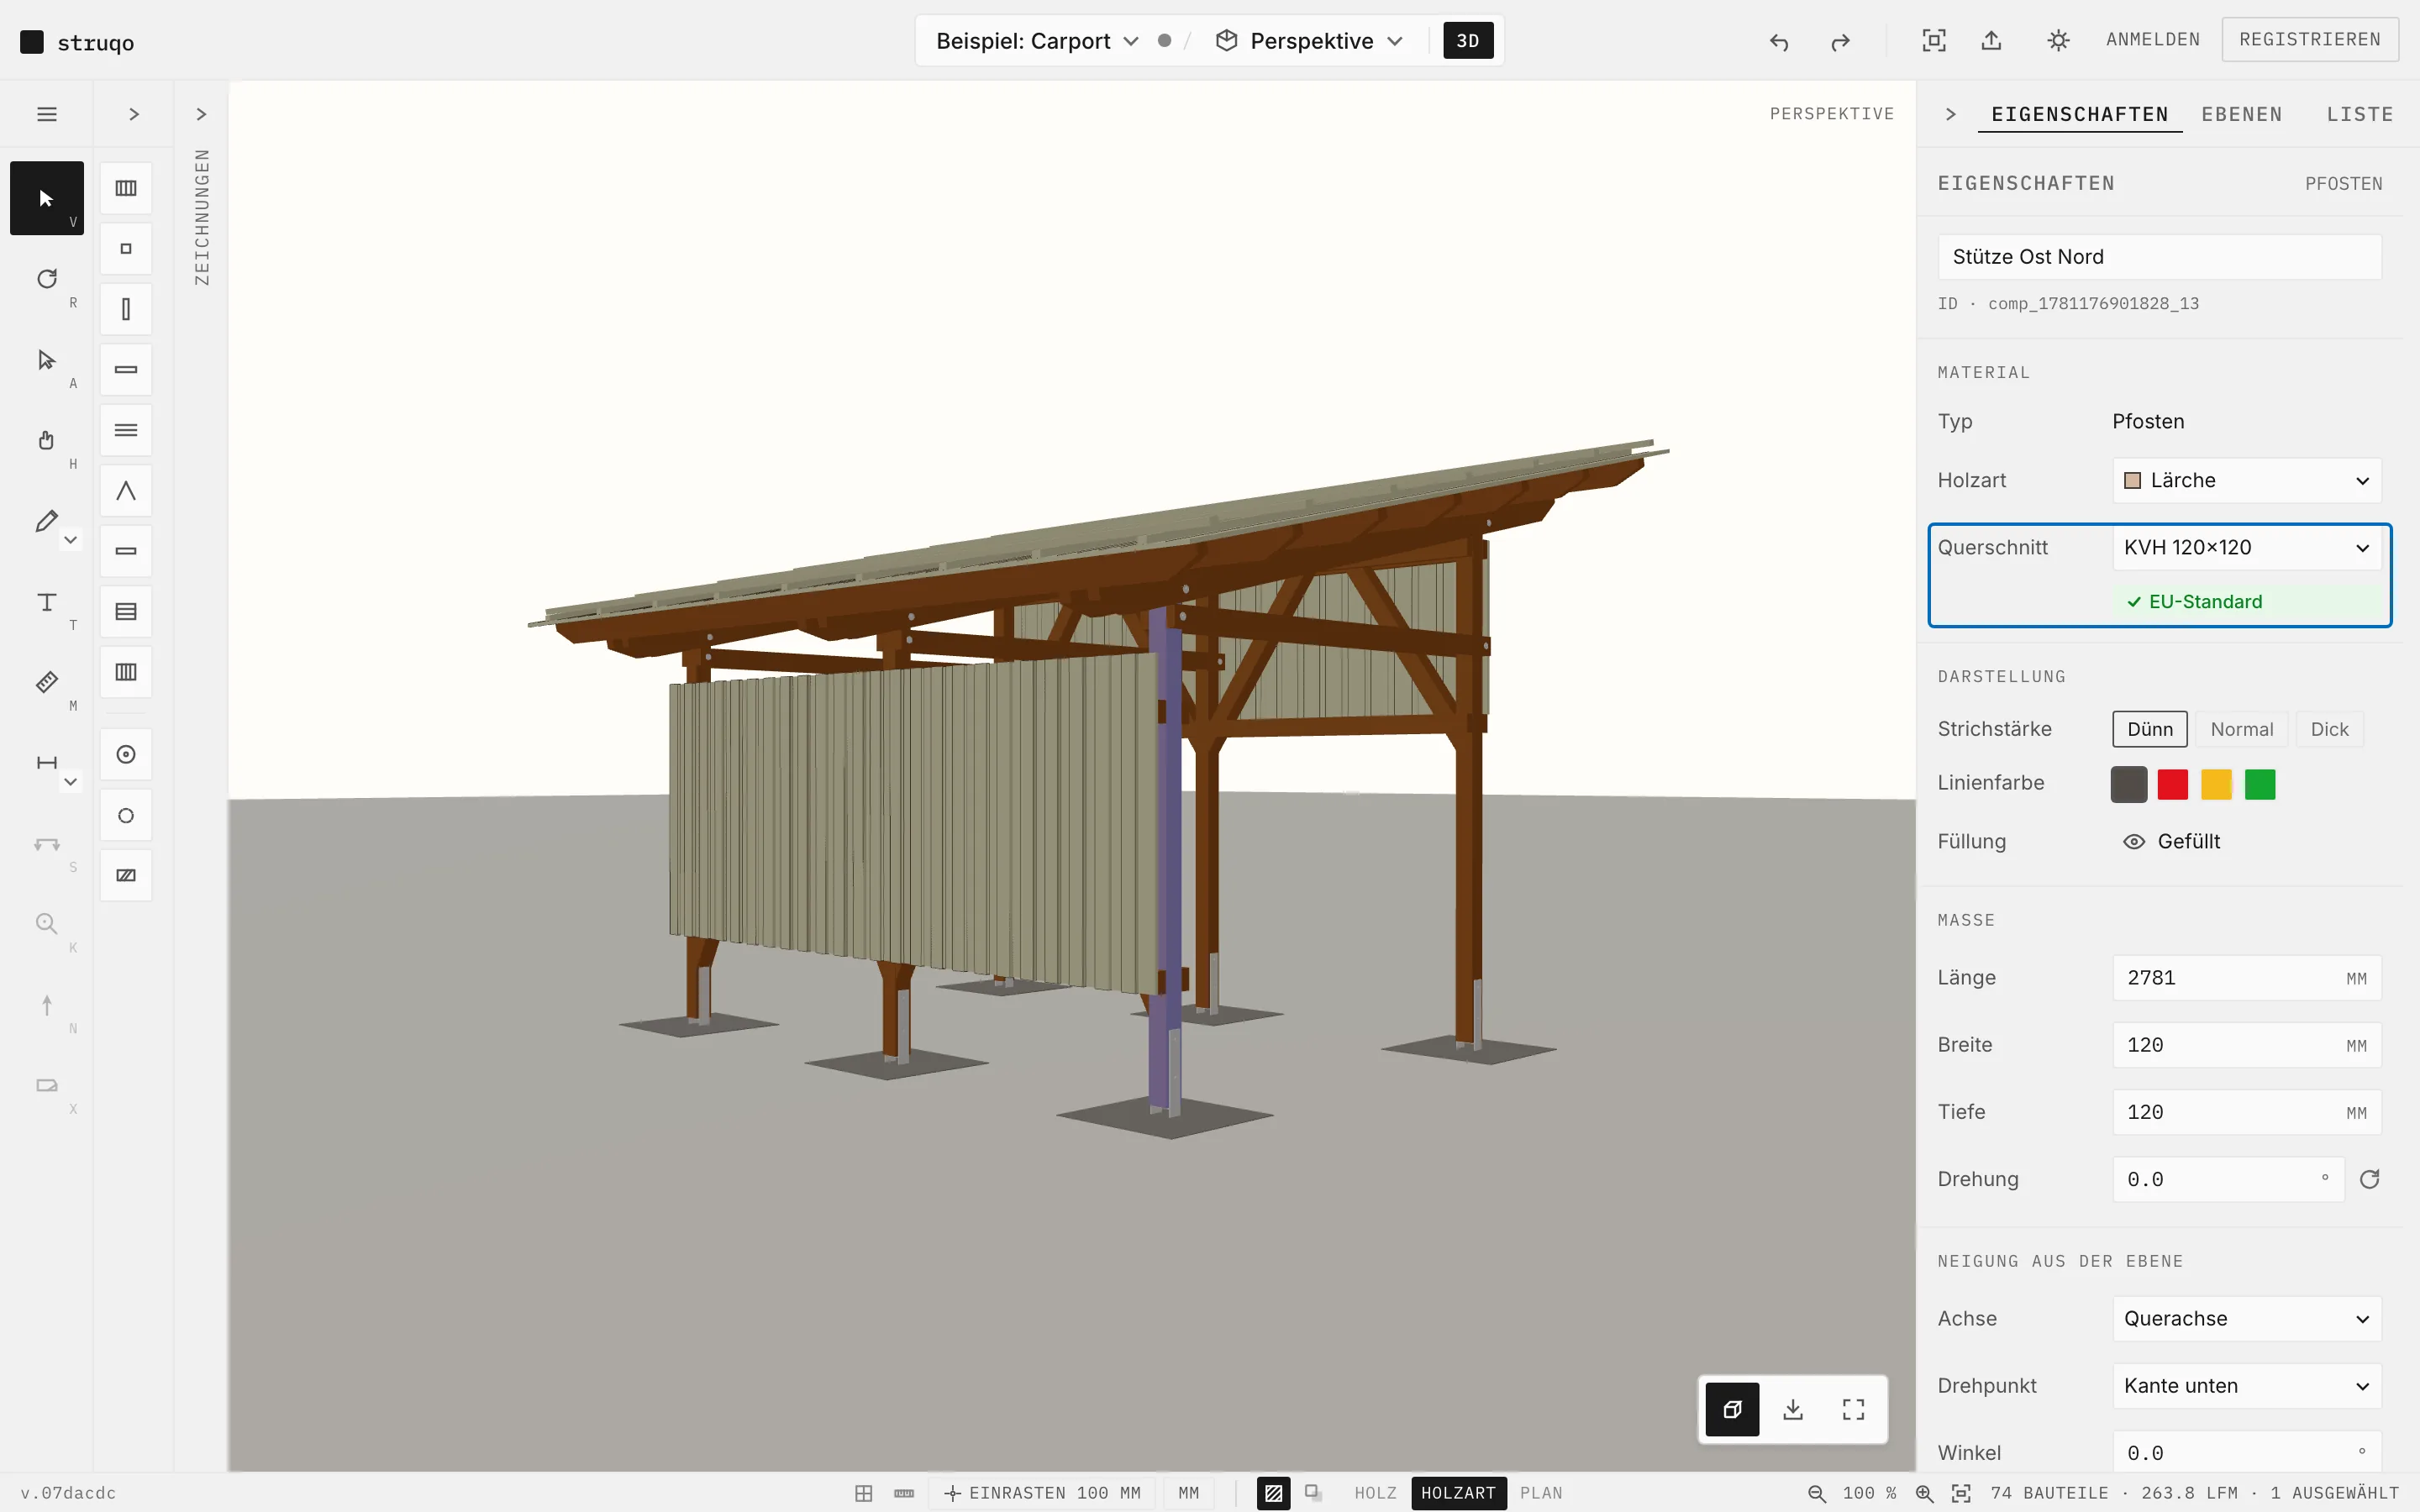Set Strichstärke to Dick

pos(2329,729)
